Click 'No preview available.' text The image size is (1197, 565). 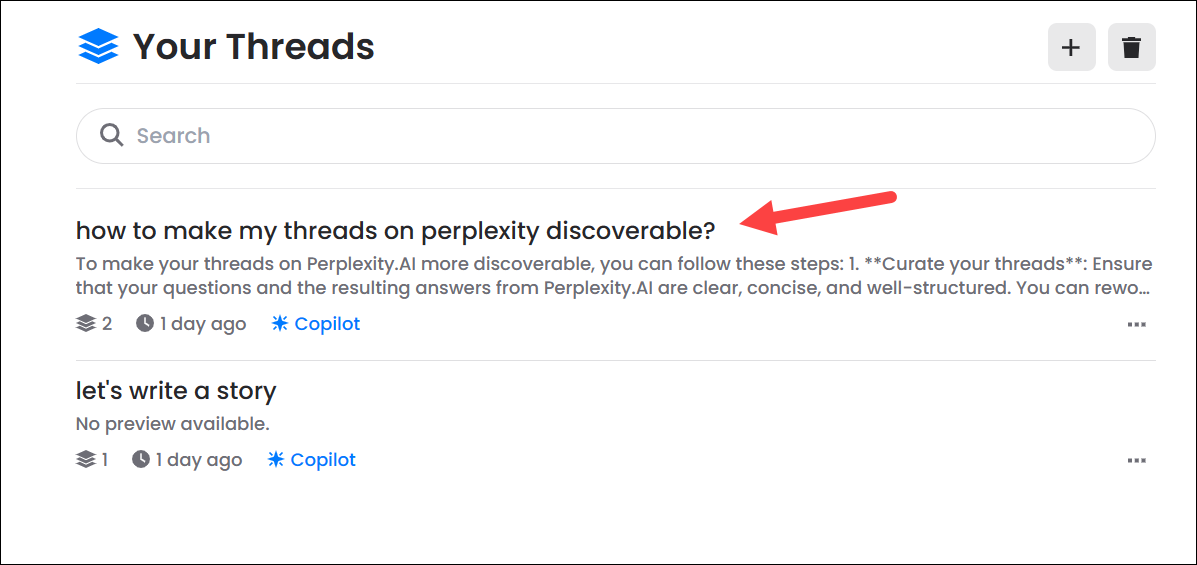pyautogui.click(x=172, y=424)
